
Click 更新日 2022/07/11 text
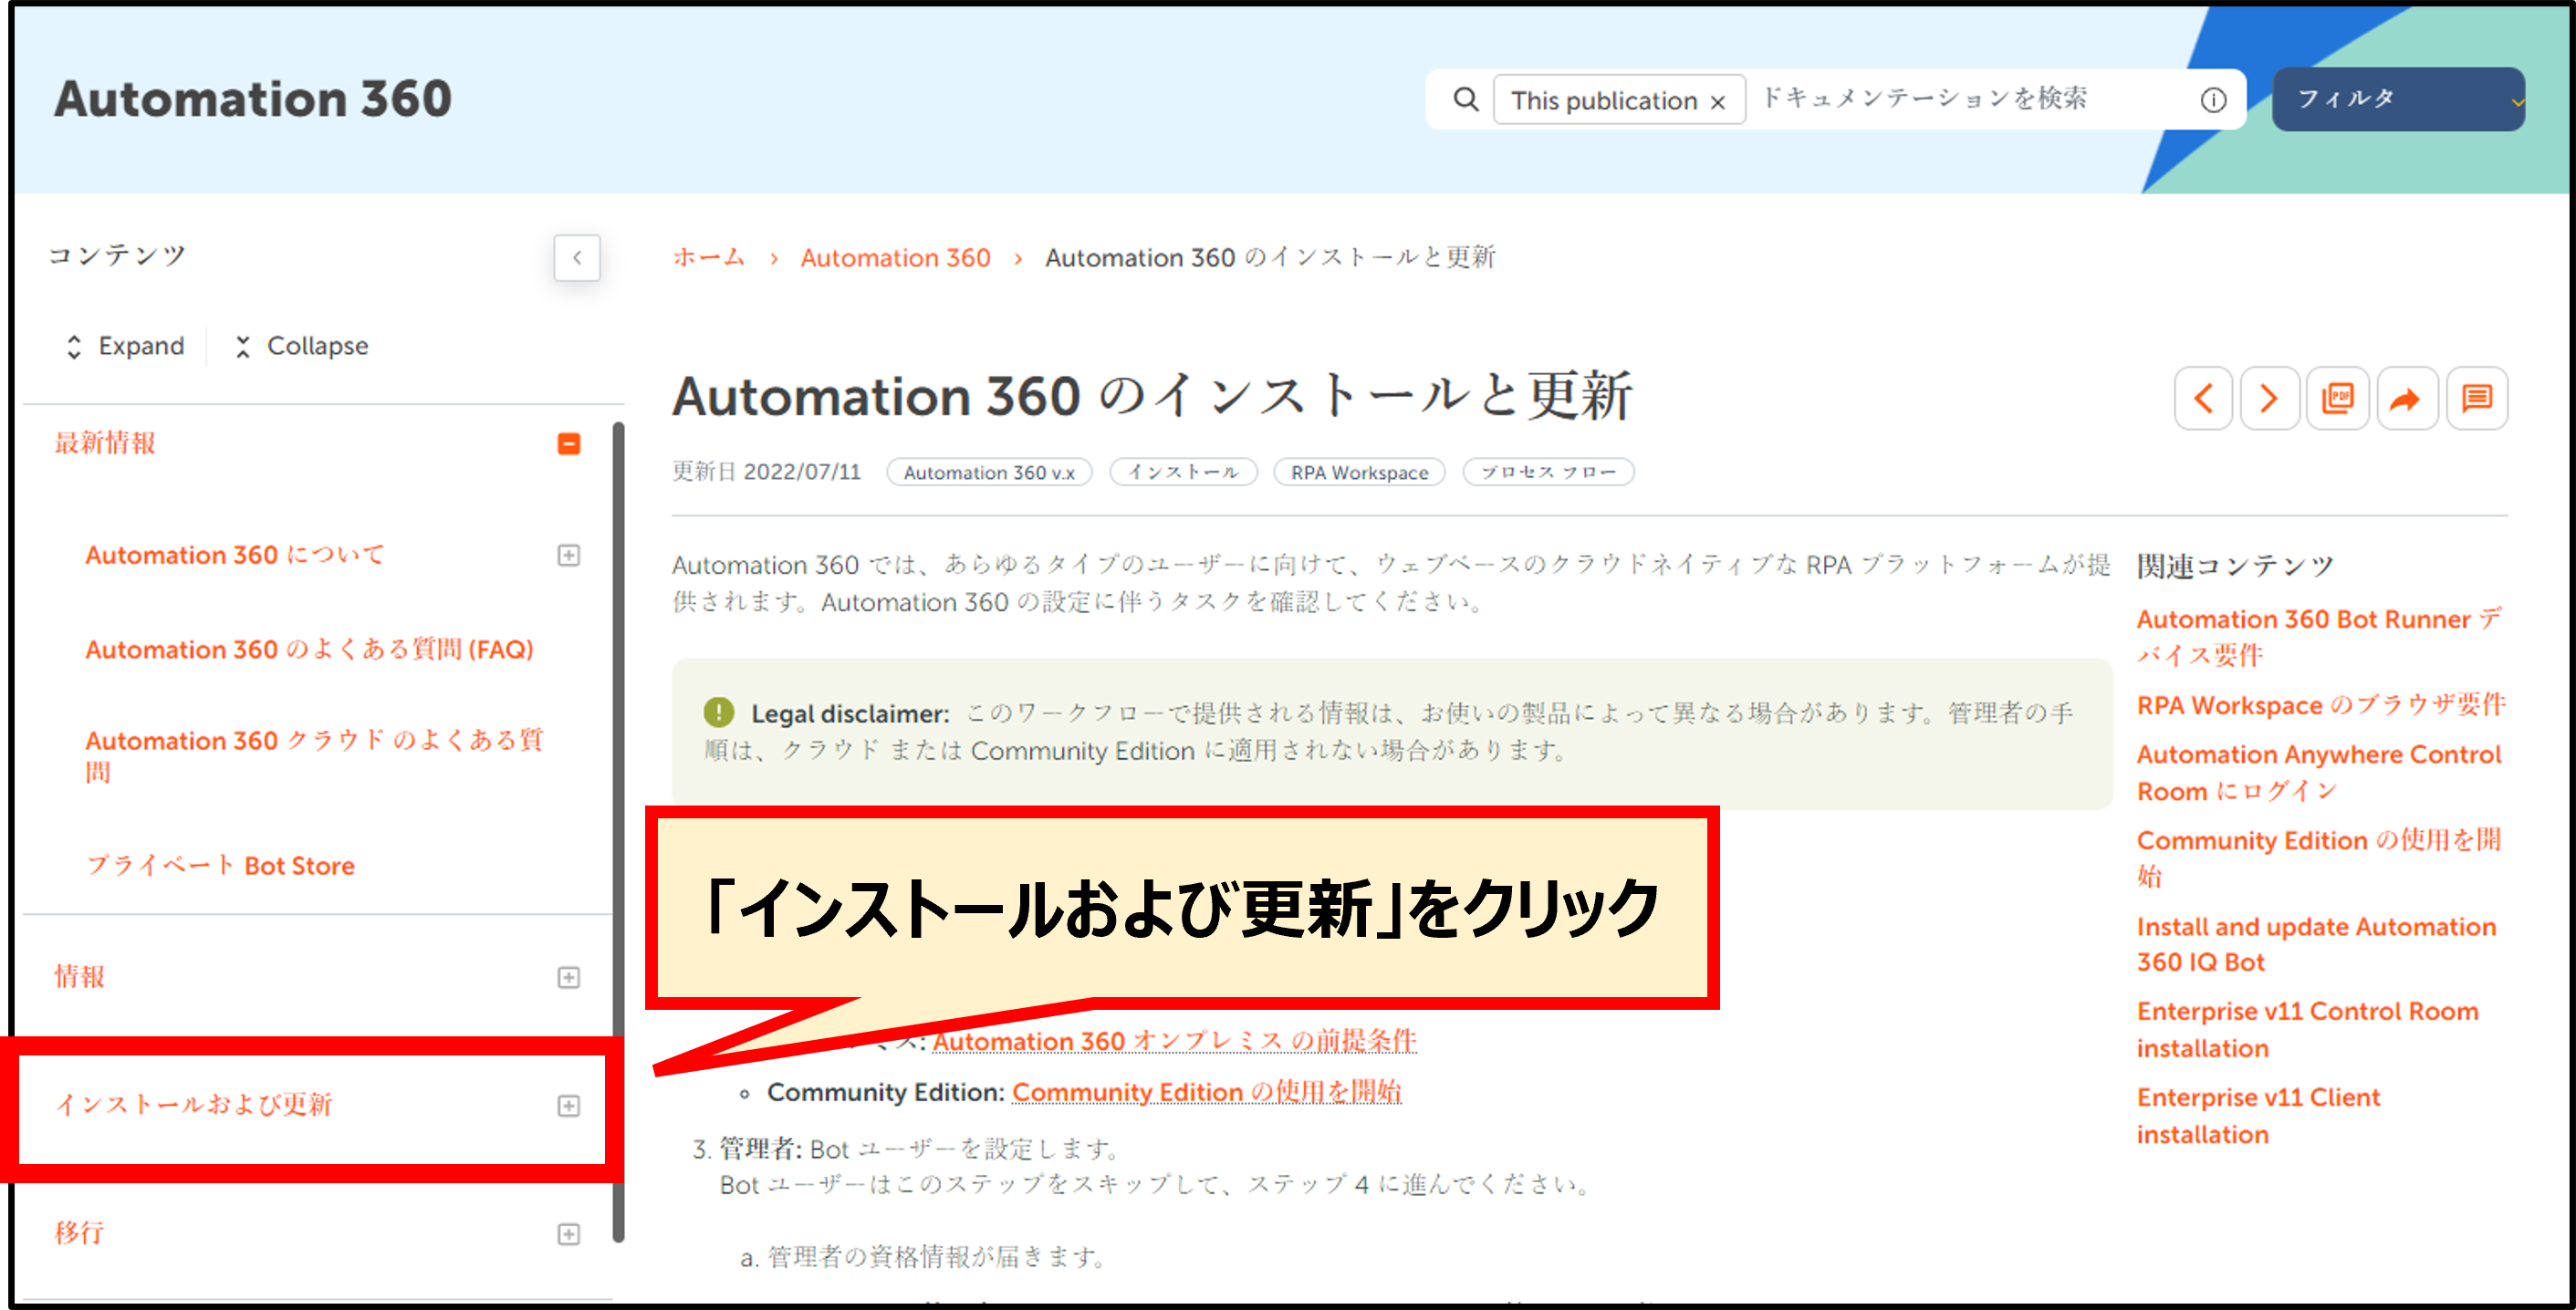[x=766, y=472]
